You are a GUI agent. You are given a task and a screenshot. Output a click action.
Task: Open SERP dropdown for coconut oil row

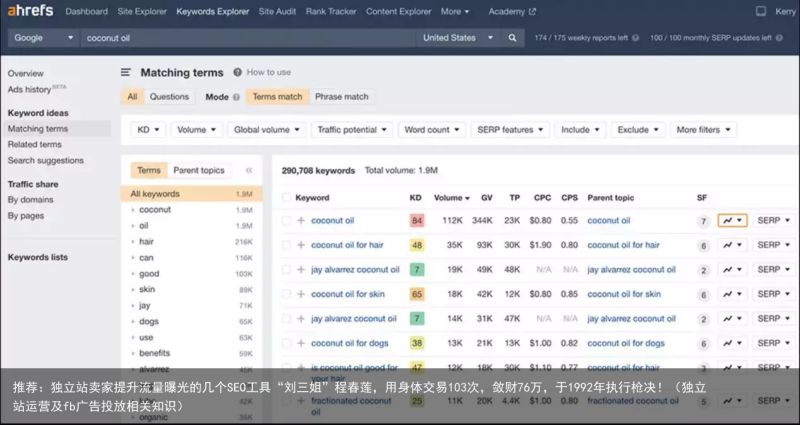pos(773,220)
